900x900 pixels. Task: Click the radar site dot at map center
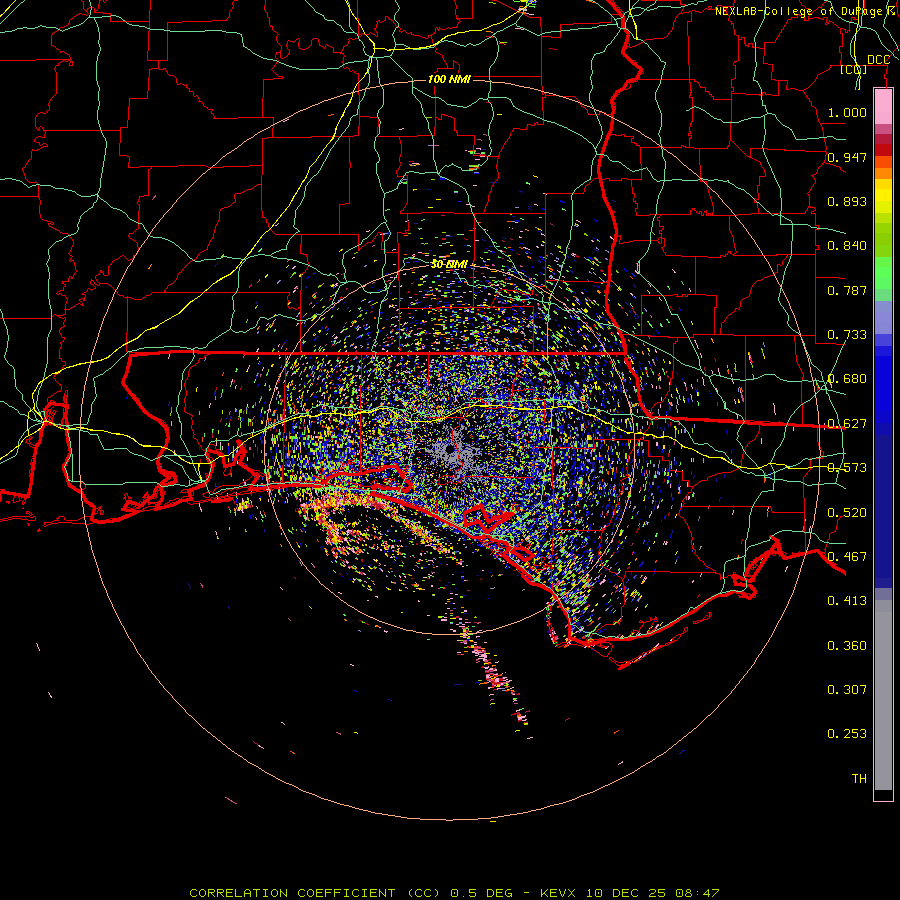click(449, 449)
